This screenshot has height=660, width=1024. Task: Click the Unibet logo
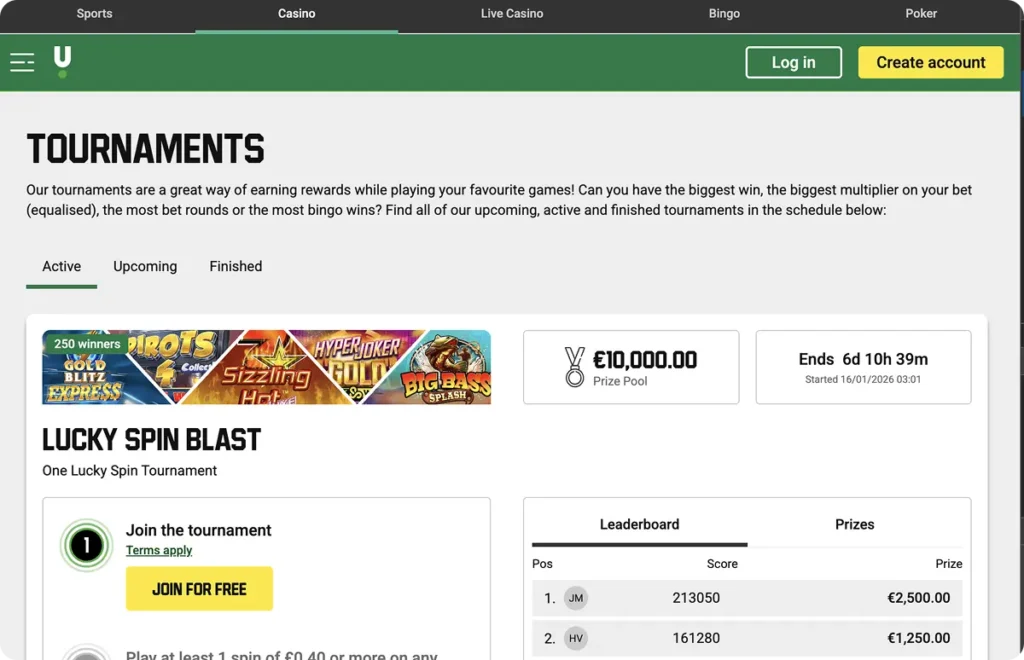click(61, 61)
